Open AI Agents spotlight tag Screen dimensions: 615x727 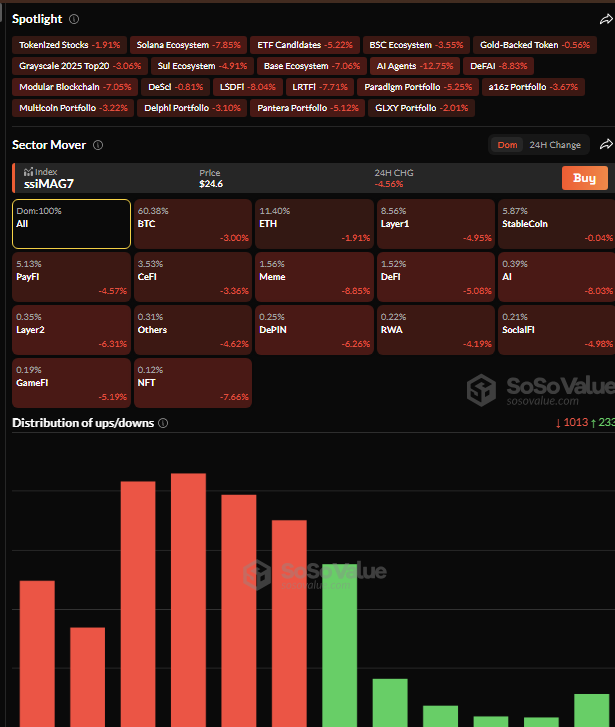415,66
